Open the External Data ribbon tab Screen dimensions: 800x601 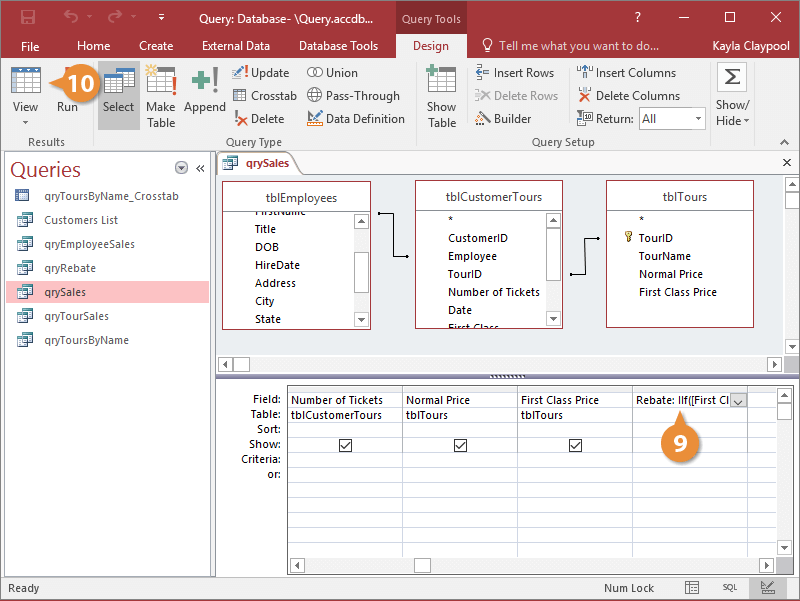click(x=236, y=46)
